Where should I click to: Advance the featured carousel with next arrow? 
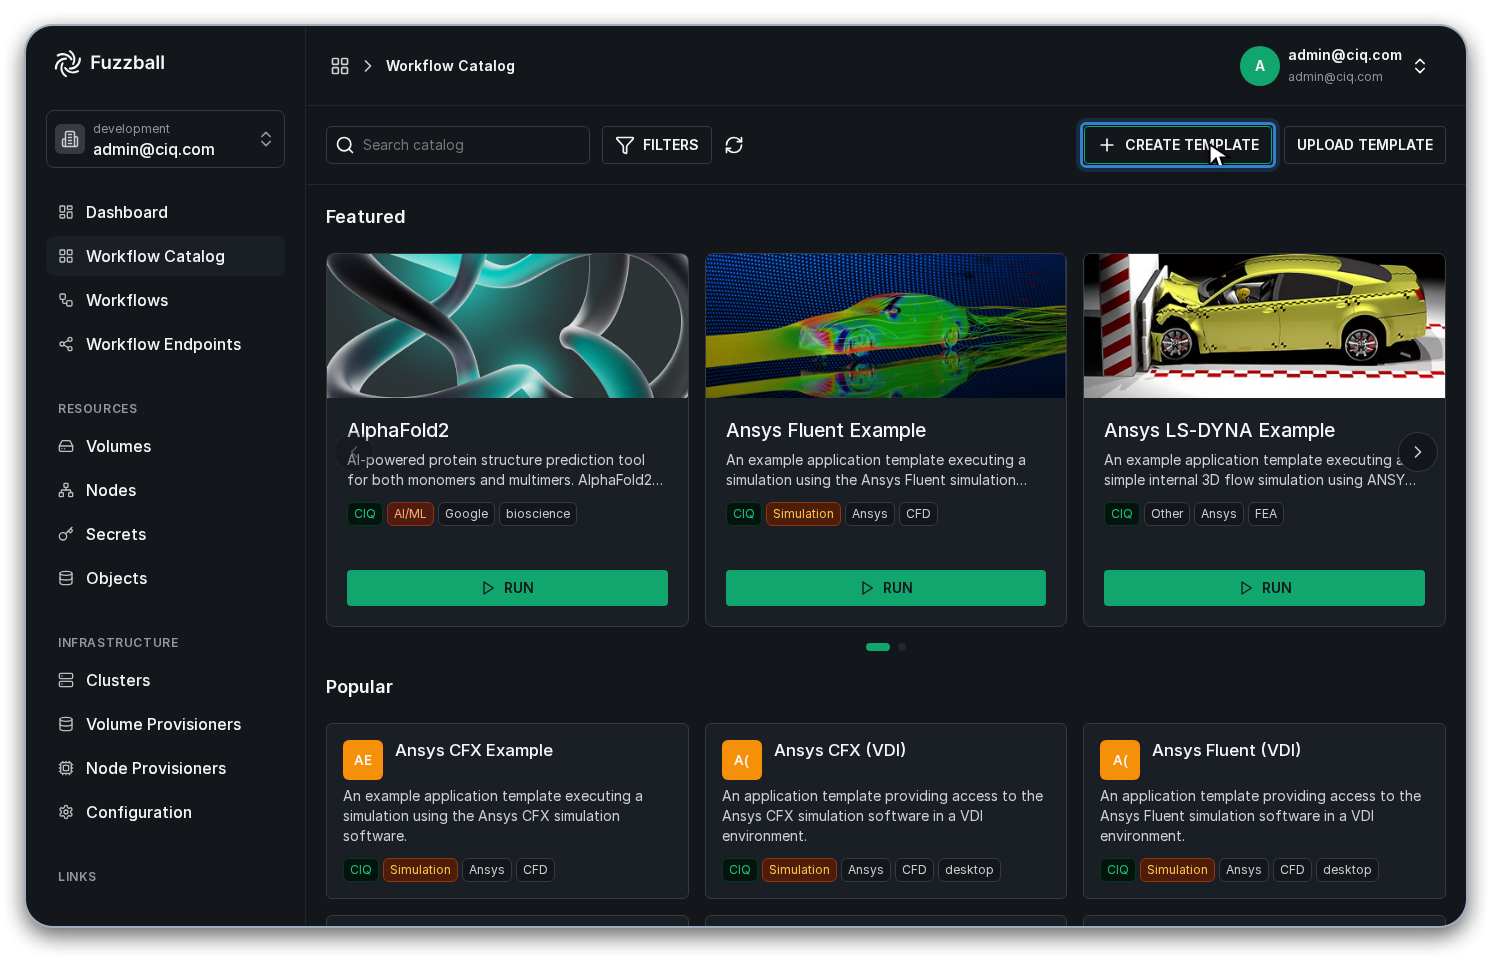(x=1417, y=452)
